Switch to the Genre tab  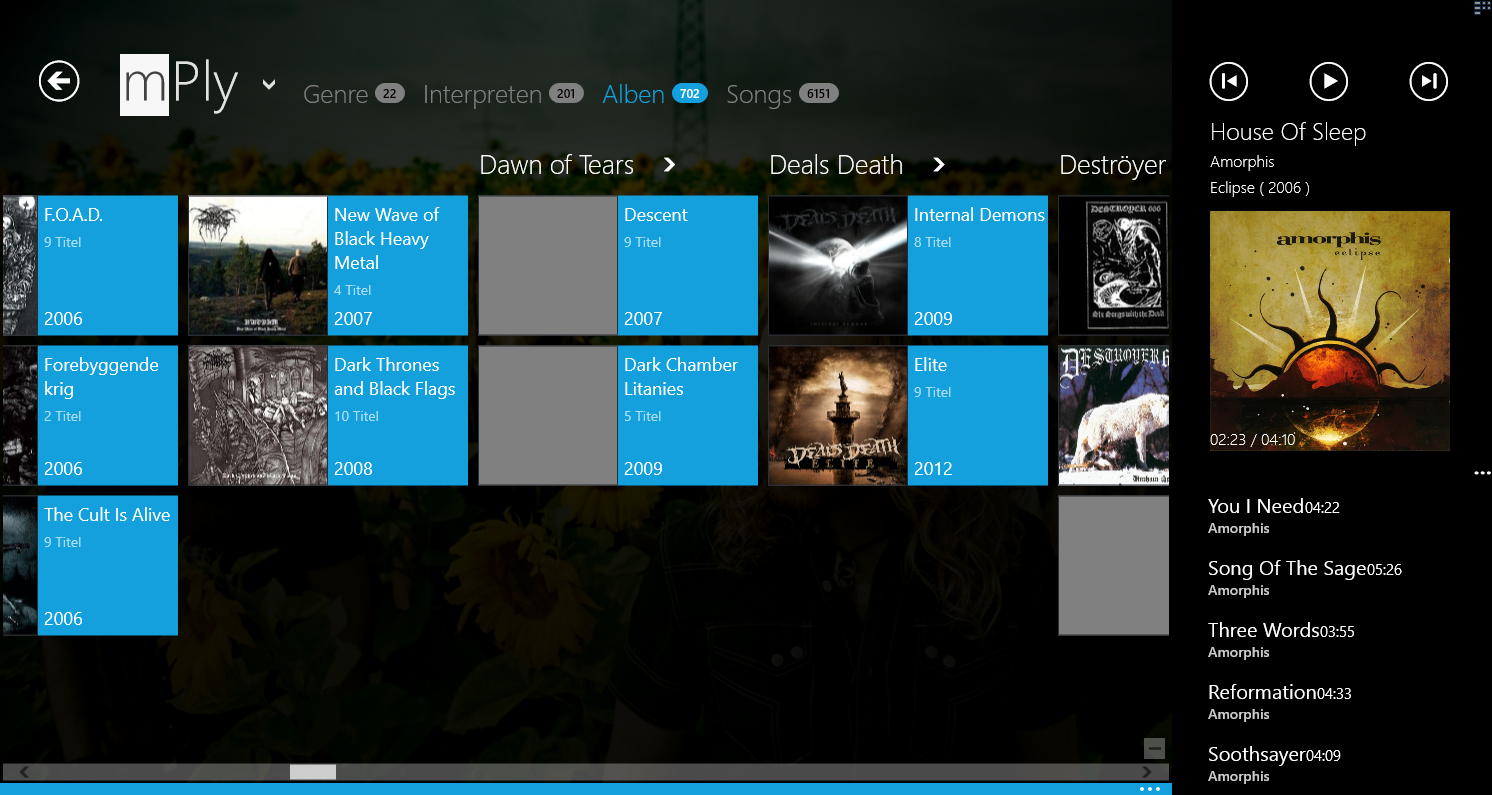pyautogui.click(x=336, y=94)
